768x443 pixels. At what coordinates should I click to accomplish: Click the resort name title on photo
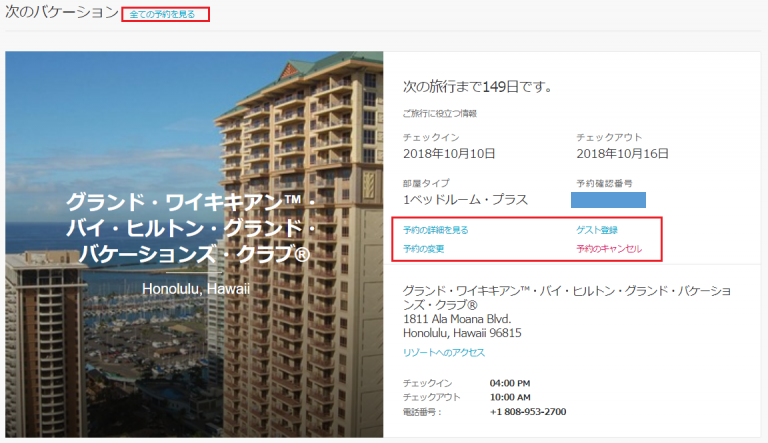point(191,228)
